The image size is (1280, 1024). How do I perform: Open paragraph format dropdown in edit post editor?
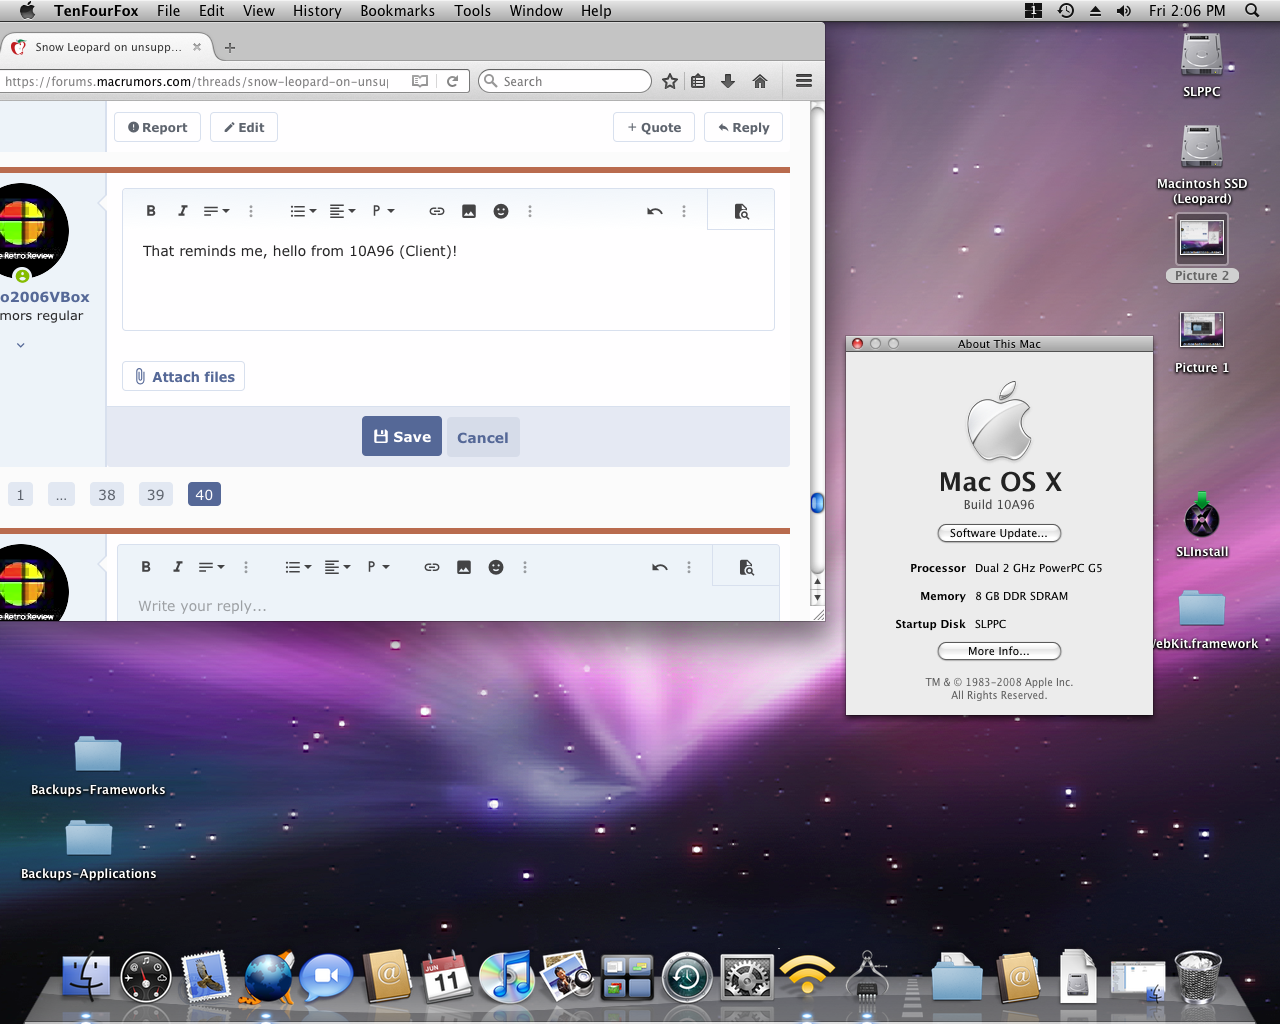[x=383, y=211]
